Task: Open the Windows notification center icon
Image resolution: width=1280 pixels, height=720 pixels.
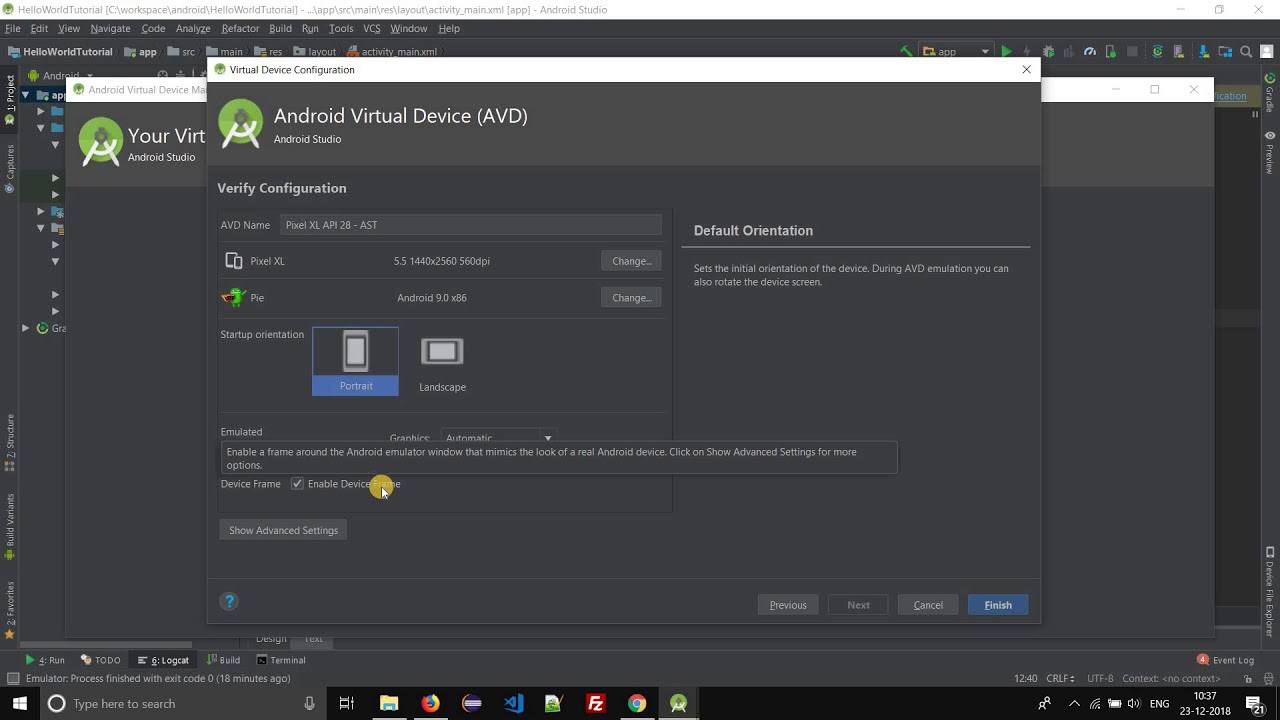Action: tap(1254, 704)
